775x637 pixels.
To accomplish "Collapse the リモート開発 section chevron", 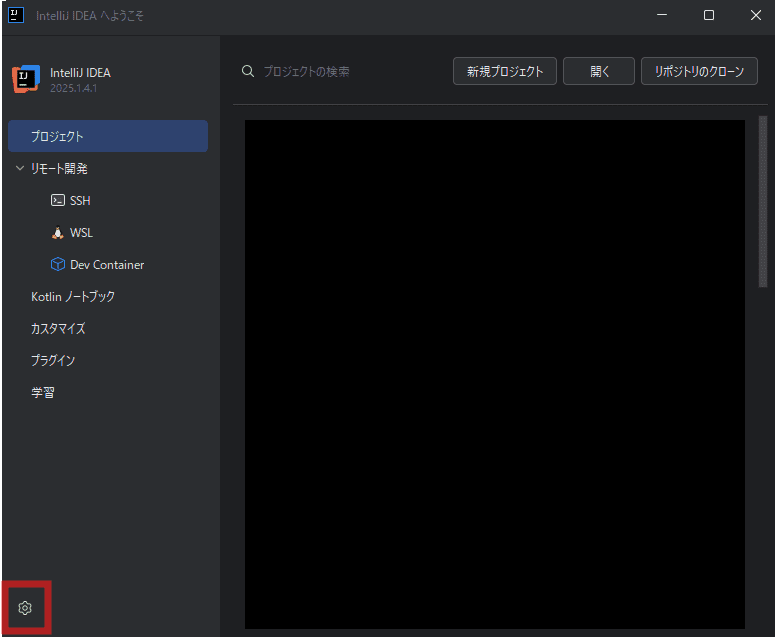I will (x=20, y=168).
